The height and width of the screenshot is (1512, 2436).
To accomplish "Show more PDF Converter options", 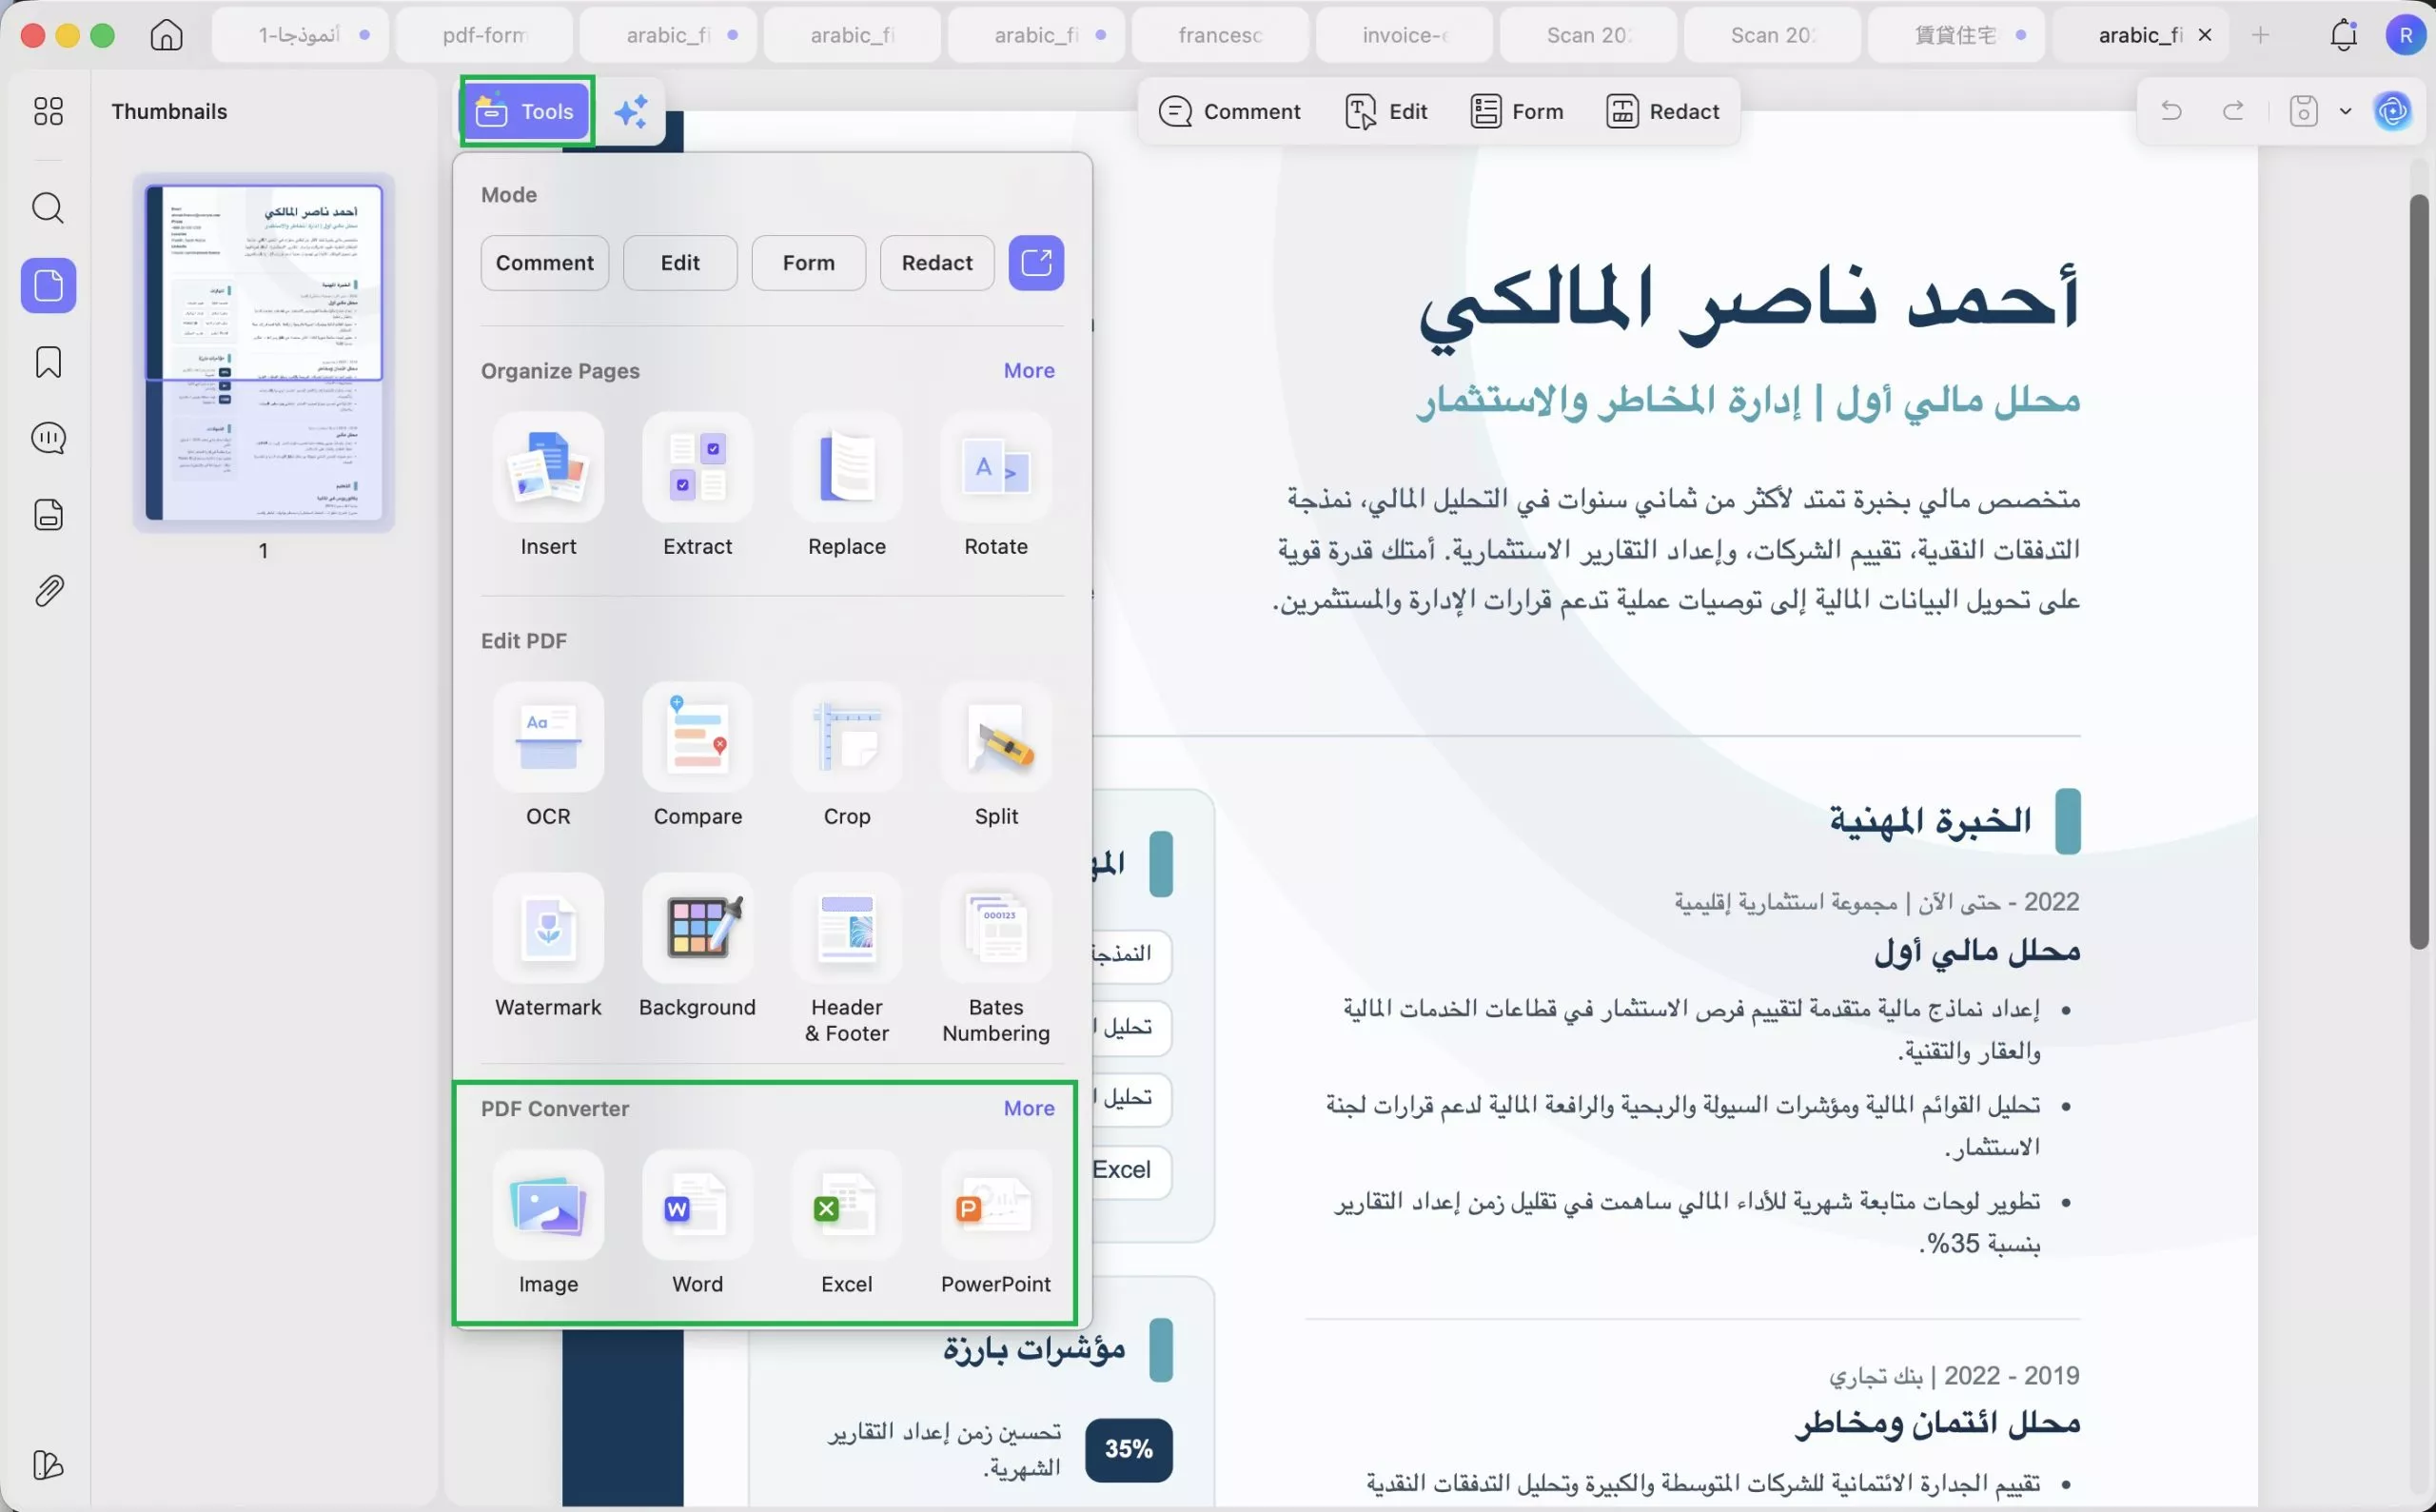I will [1029, 1109].
